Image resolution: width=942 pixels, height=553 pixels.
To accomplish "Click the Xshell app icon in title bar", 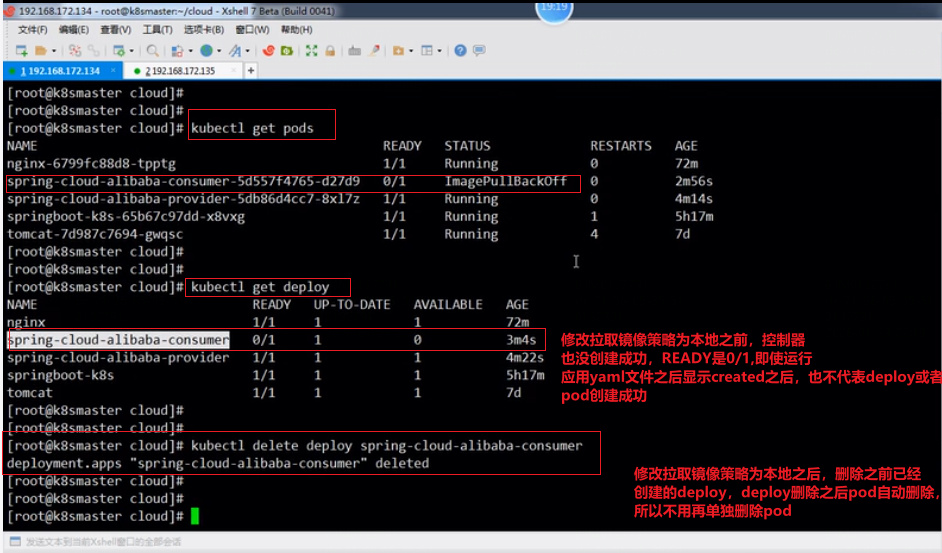I will point(8,11).
